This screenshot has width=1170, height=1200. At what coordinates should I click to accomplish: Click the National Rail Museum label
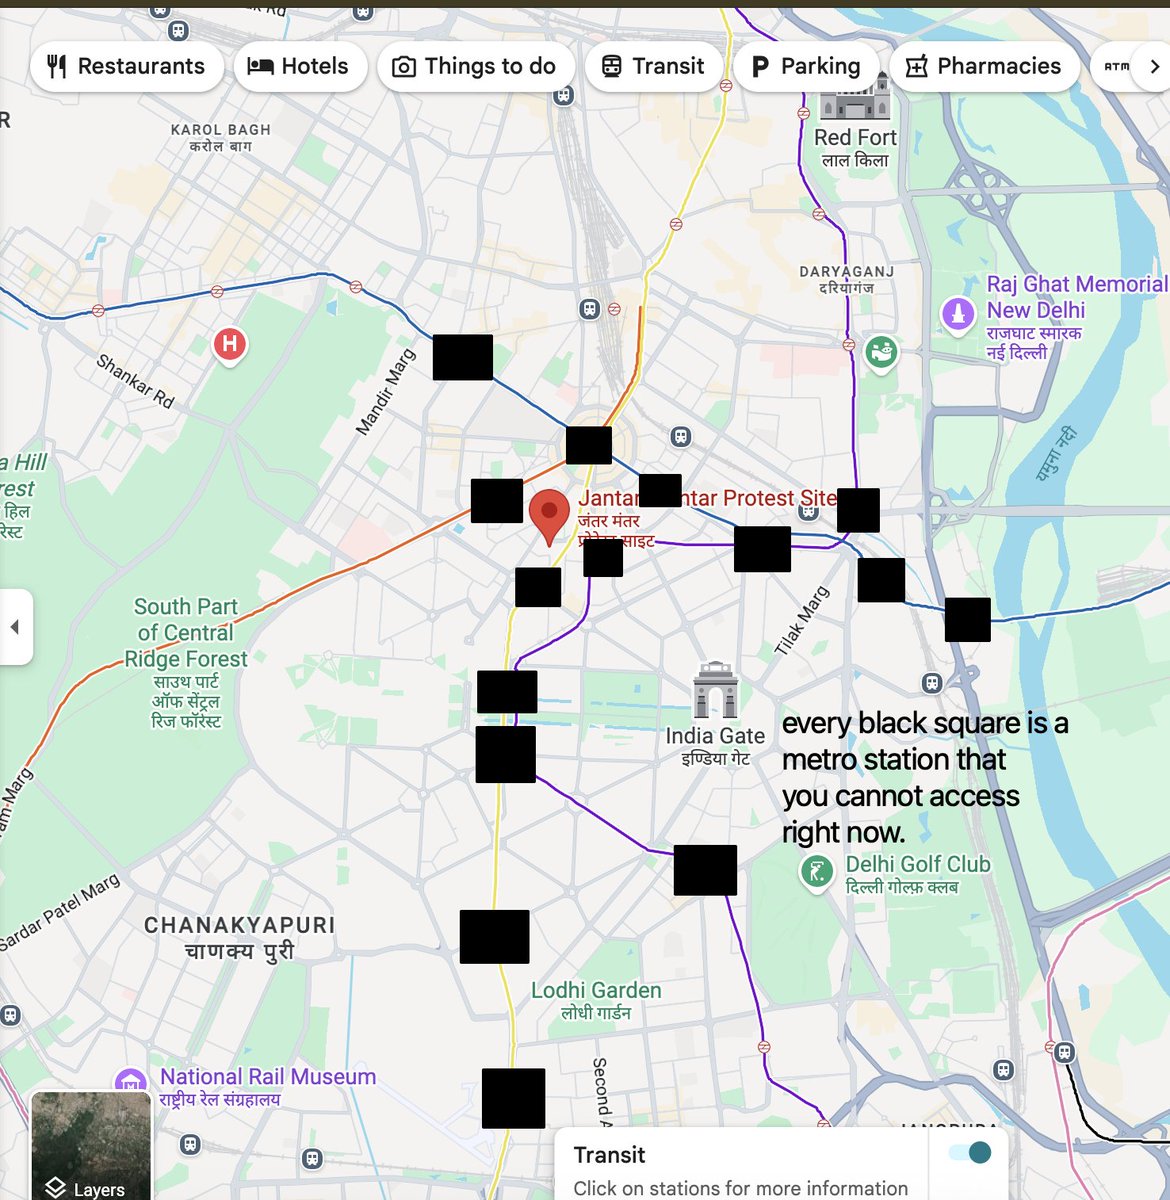click(x=268, y=1087)
